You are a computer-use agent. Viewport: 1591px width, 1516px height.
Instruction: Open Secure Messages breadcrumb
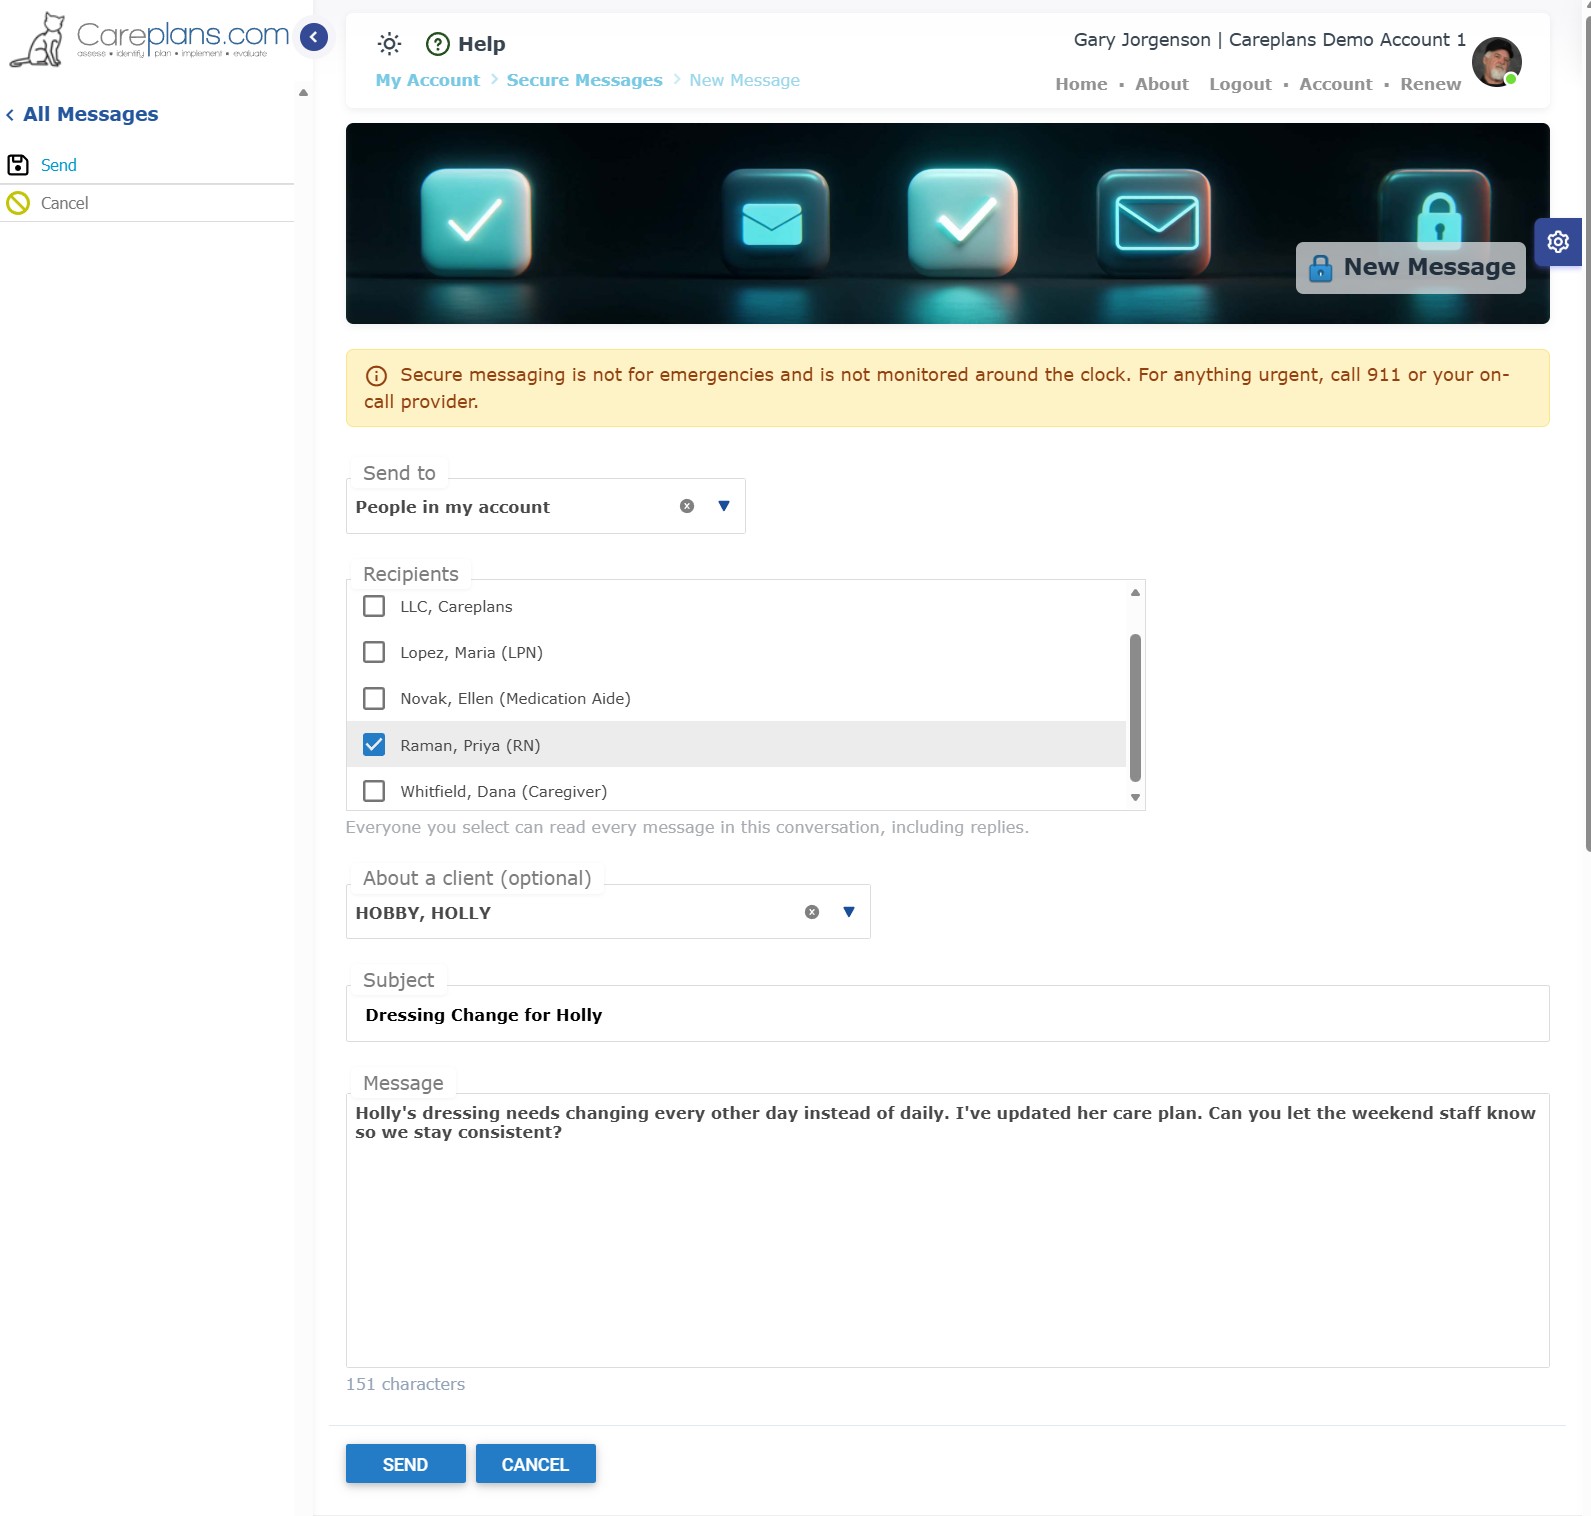[x=584, y=80]
